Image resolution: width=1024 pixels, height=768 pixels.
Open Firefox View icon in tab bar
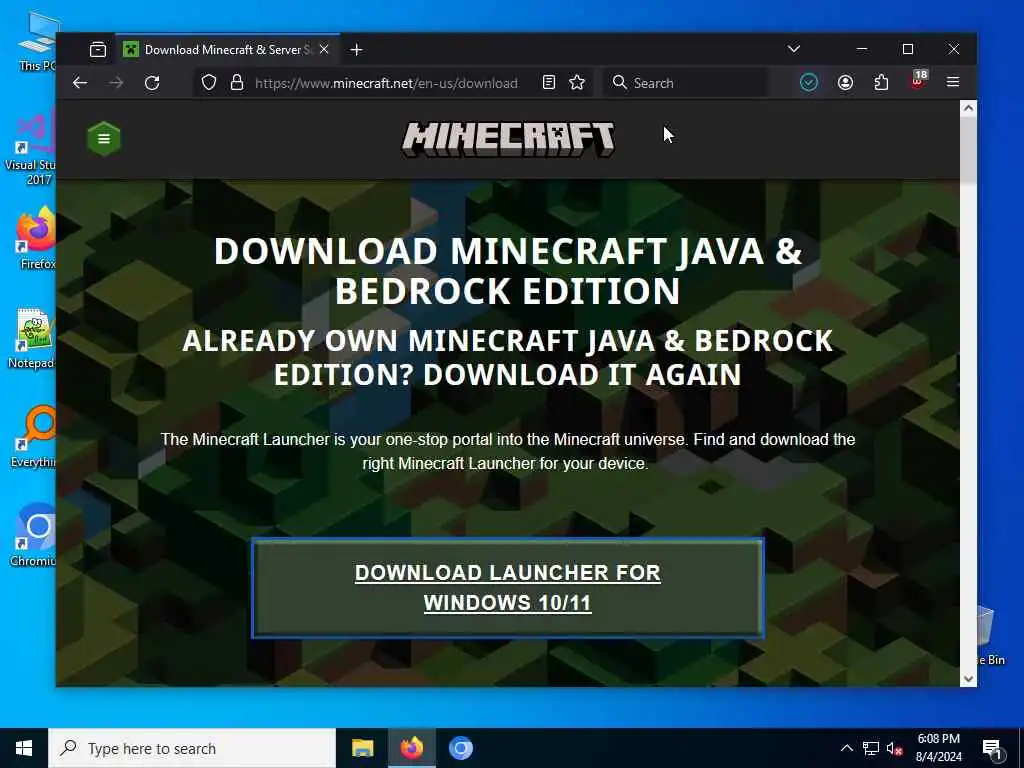(98, 50)
